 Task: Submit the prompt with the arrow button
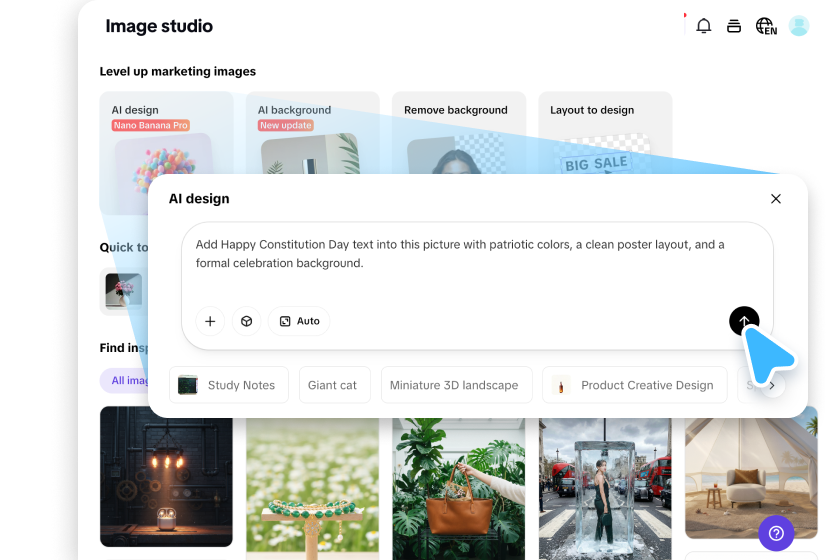pos(744,321)
